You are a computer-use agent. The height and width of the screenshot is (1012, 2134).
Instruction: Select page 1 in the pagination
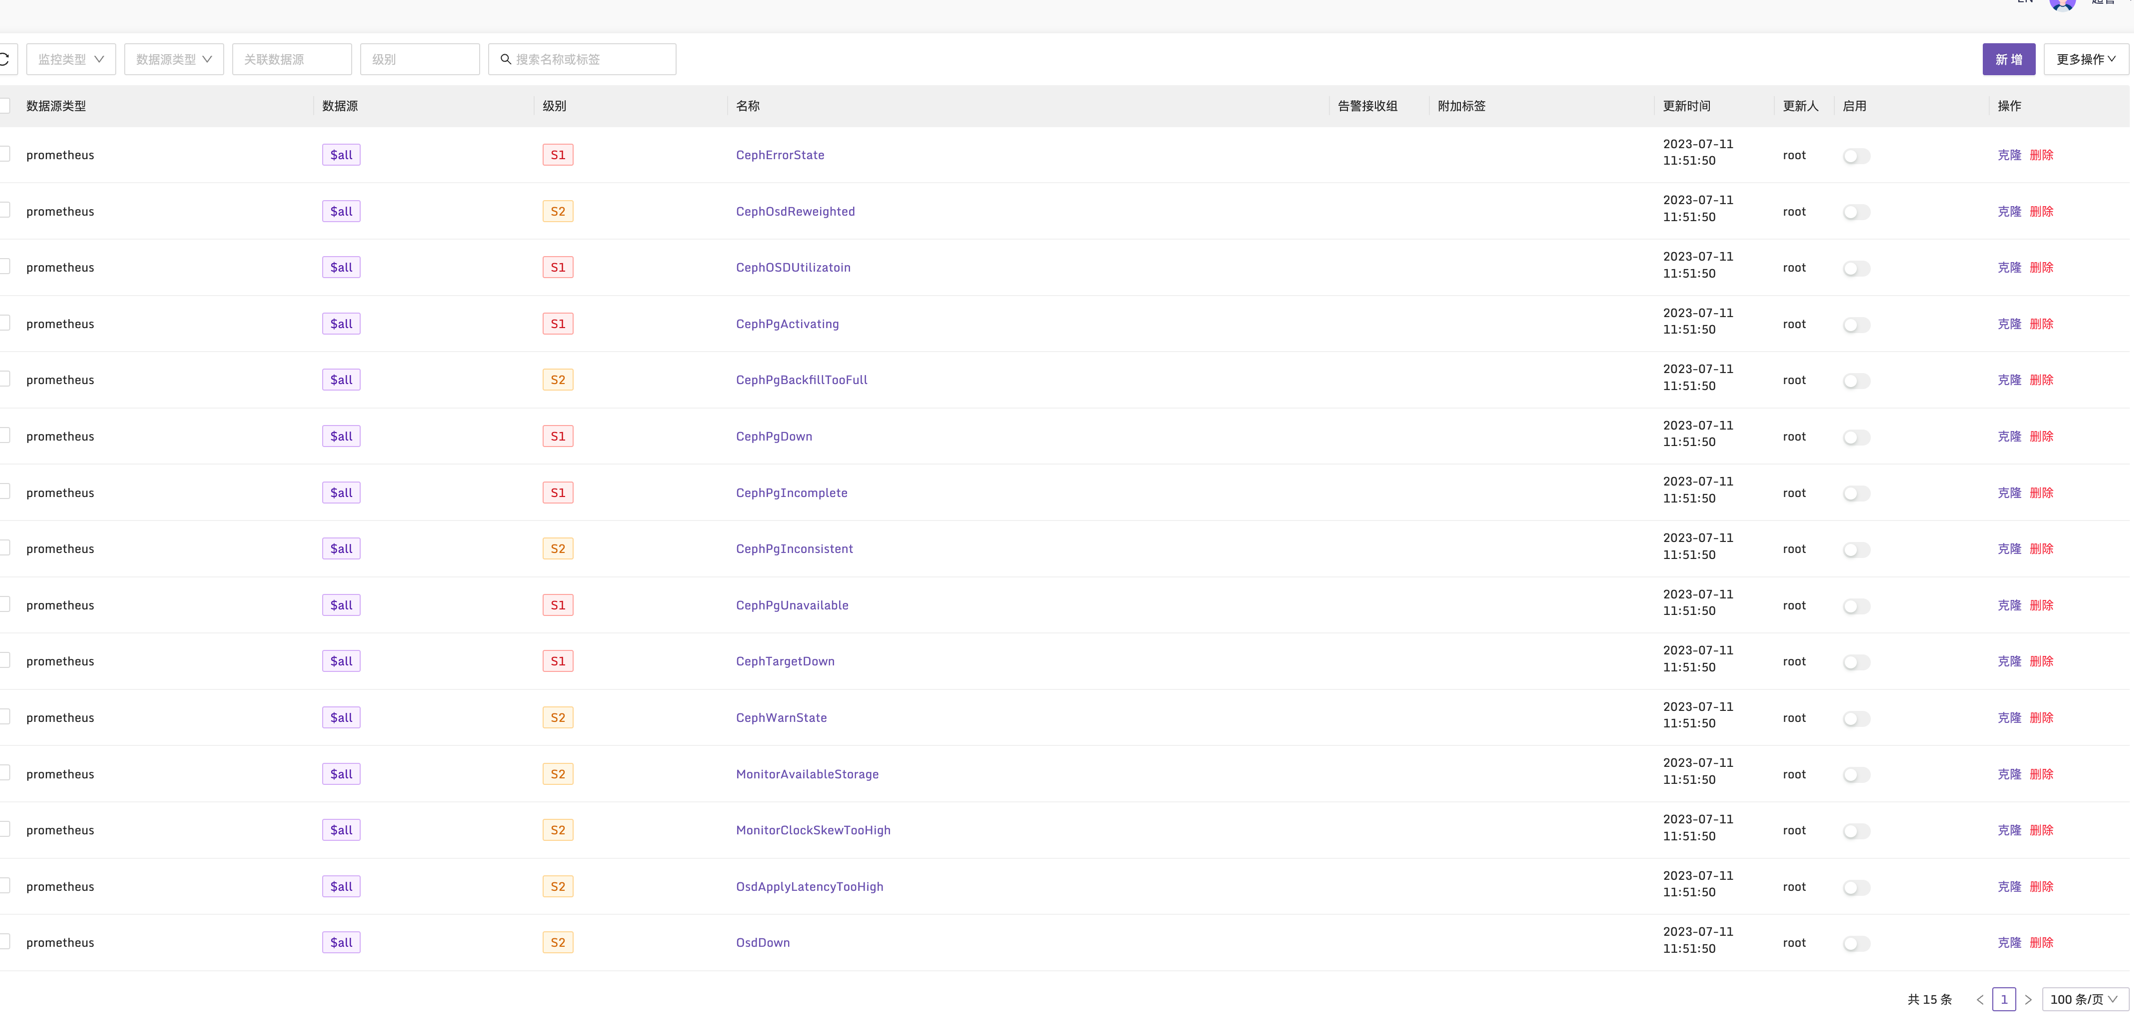pos(2004,999)
